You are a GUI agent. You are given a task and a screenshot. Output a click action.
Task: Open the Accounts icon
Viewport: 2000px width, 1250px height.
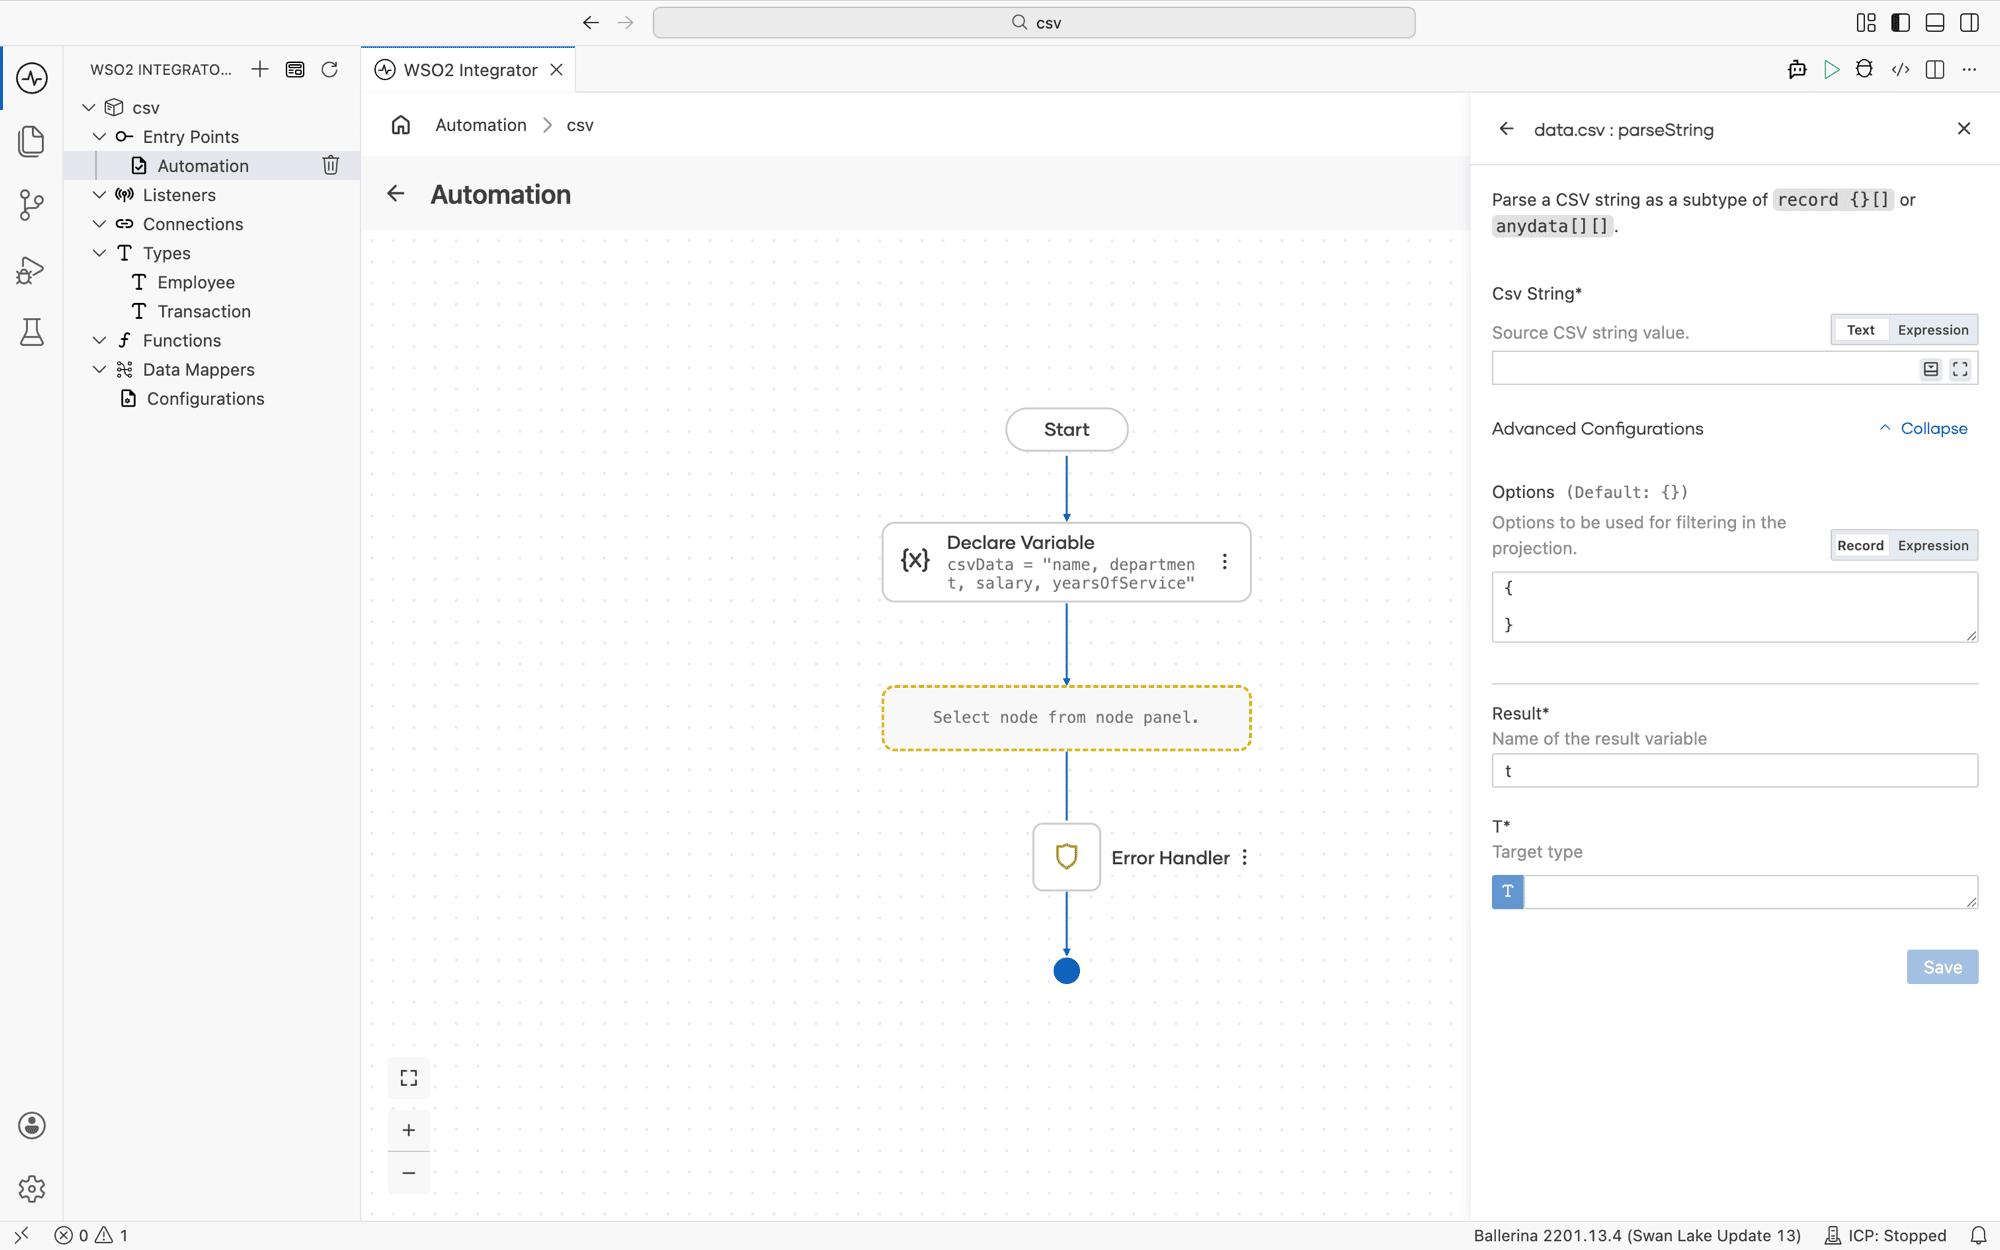coord(32,1126)
